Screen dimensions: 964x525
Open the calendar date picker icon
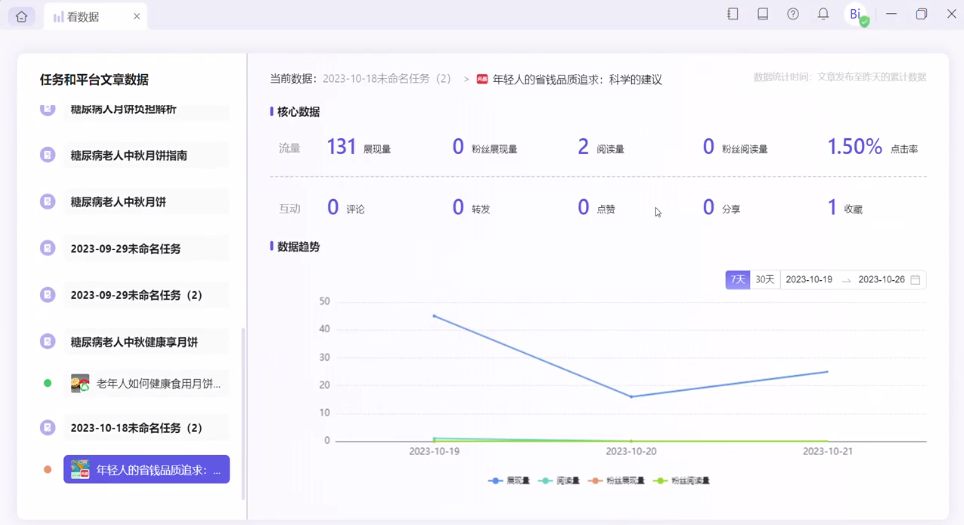click(915, 280)
